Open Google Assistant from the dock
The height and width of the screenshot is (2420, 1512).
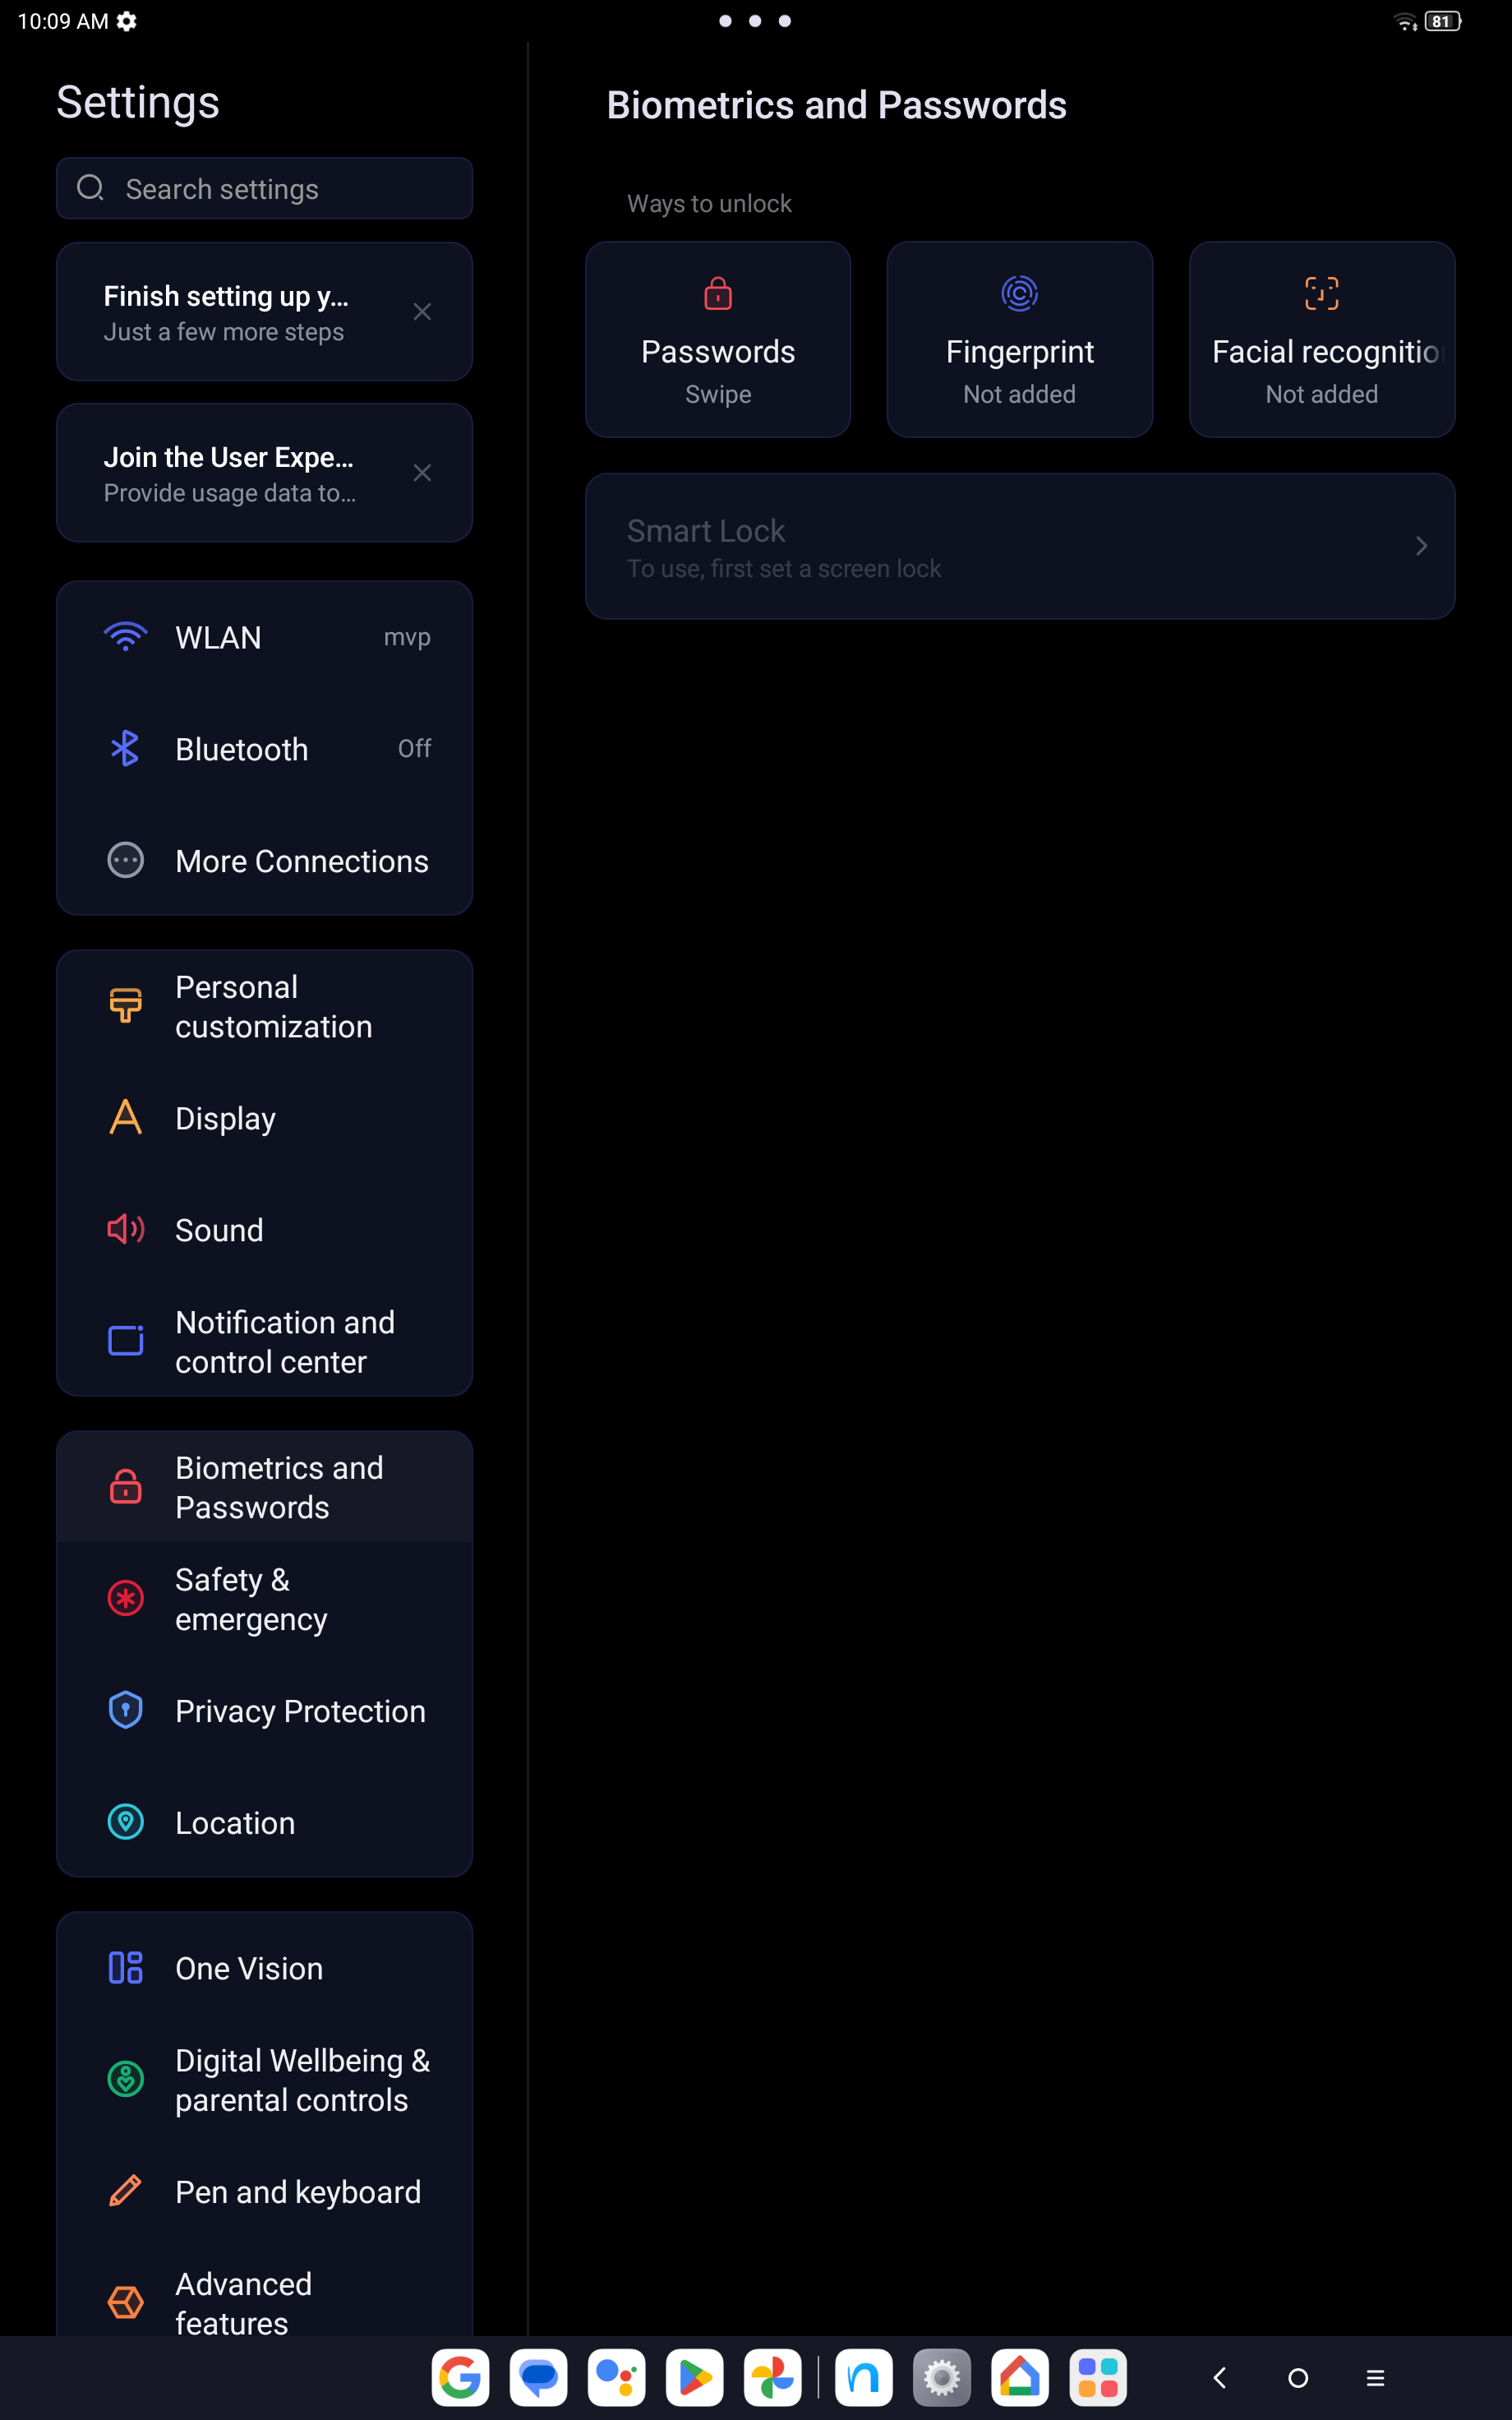616,2377
